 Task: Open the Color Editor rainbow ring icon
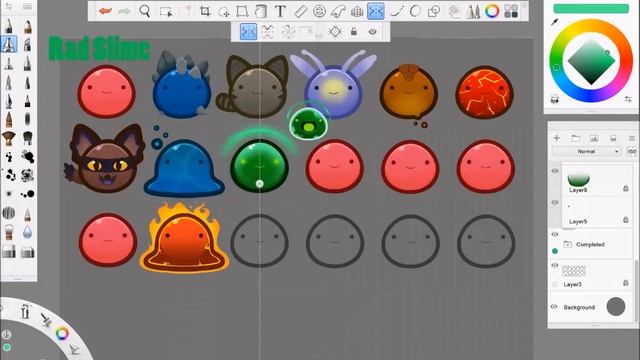pyautogui.click(x=492, y=11)
